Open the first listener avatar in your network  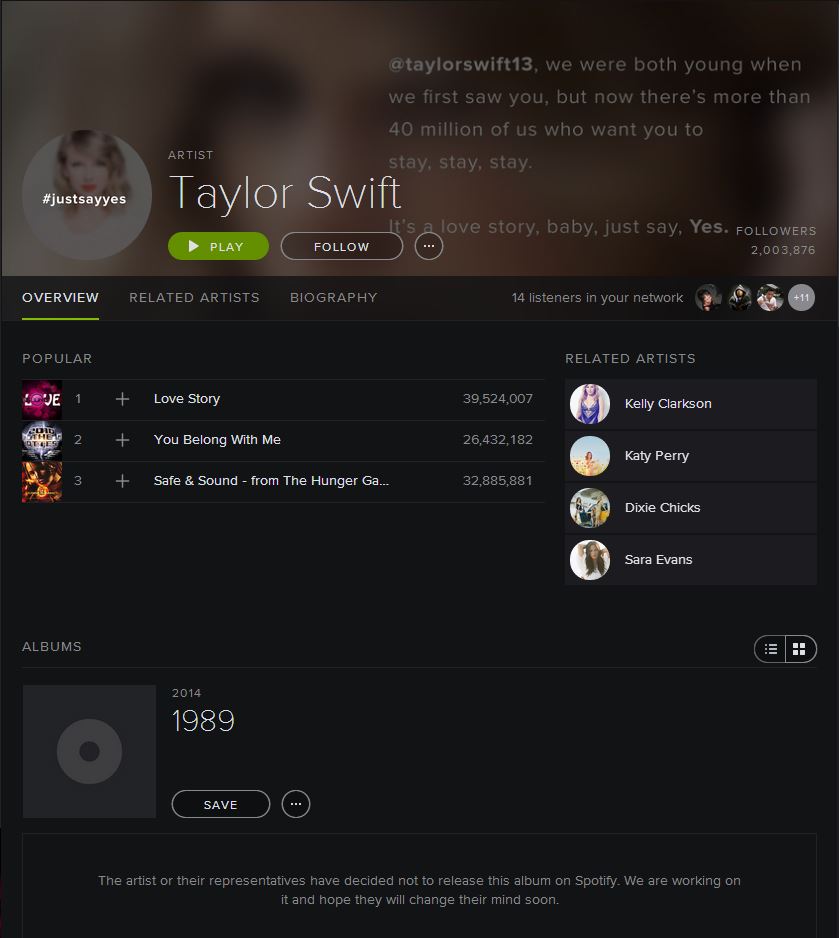(x=709, y=297)
